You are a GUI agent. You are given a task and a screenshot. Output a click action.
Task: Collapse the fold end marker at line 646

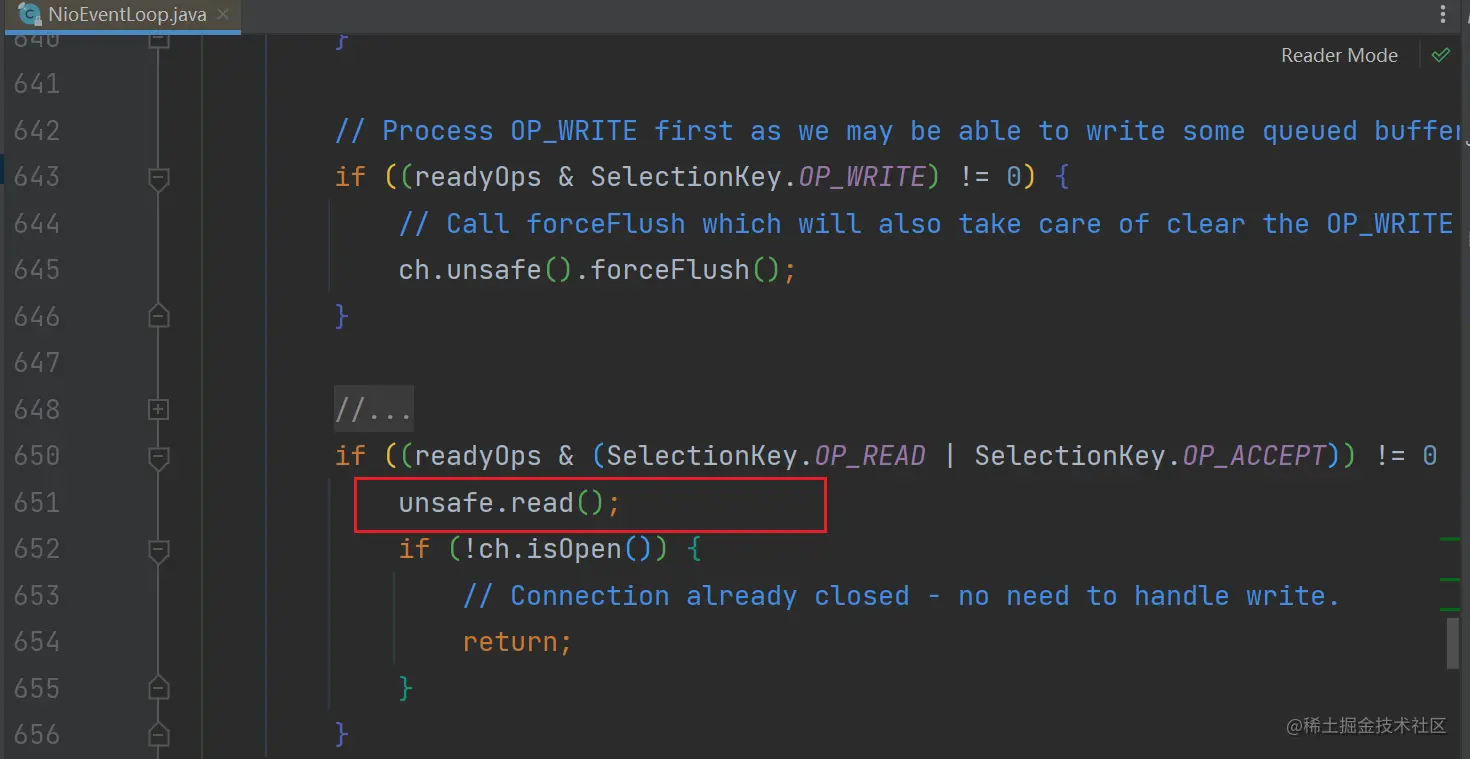158,316
